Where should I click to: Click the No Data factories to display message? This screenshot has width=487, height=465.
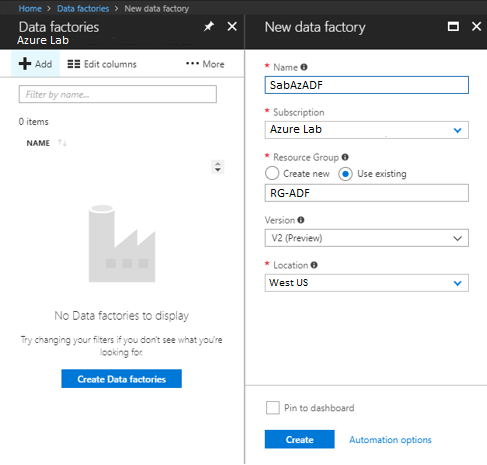click(122, 315)
